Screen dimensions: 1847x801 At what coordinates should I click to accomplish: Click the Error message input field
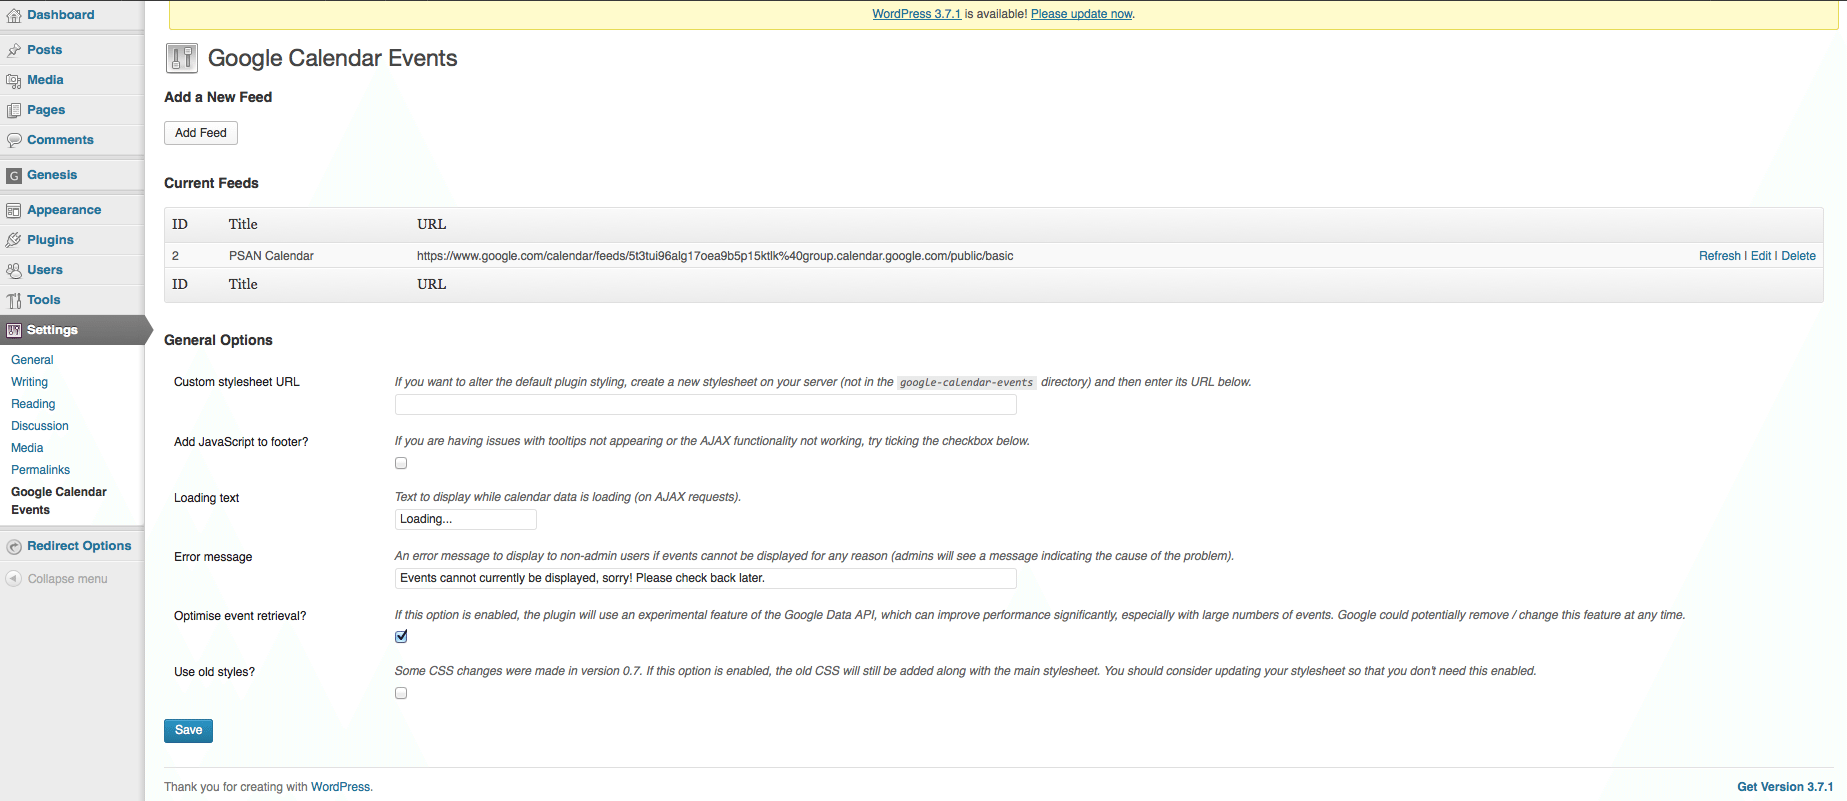(x=705, y=578)
